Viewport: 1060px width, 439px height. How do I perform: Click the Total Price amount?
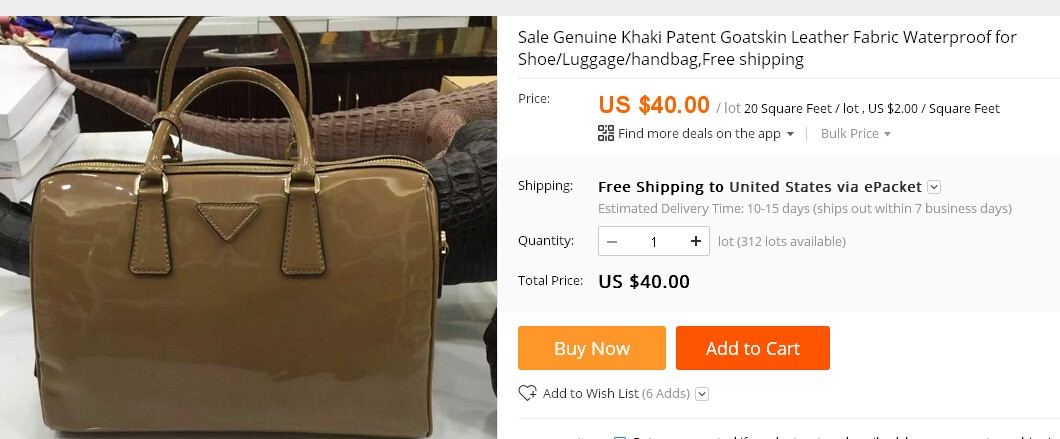click(x=644, y=281)
